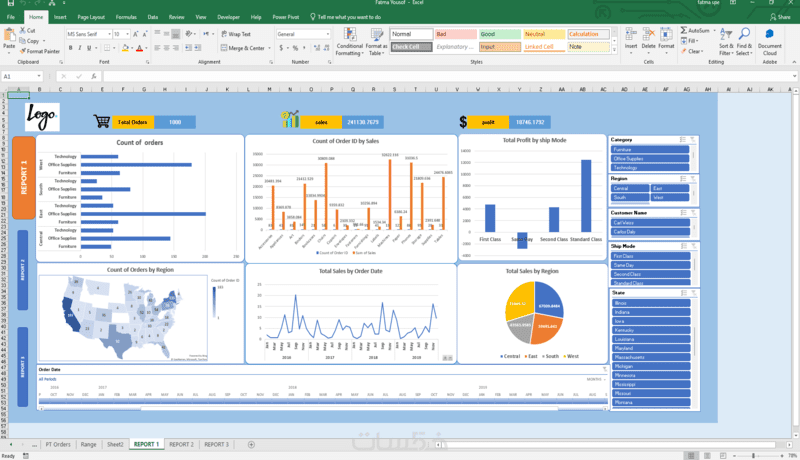Toggle Bold formatting
This screenshot has width=800, height=460.
(70, 48)
